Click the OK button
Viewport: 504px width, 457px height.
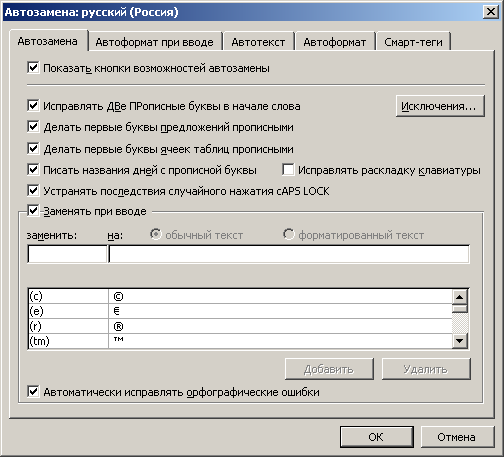[x=376, y=437]
